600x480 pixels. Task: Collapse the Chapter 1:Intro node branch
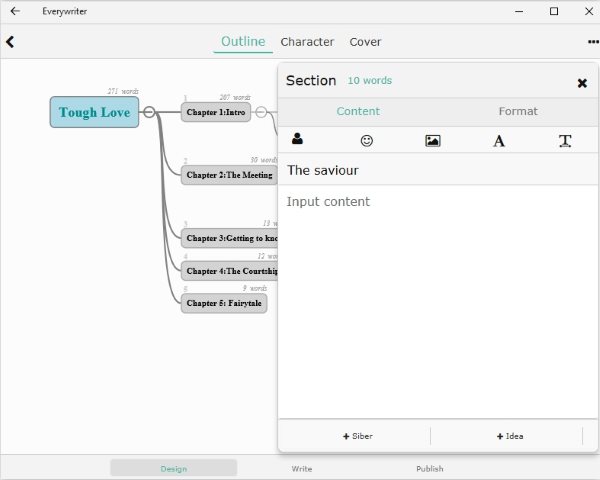(261, 112)
